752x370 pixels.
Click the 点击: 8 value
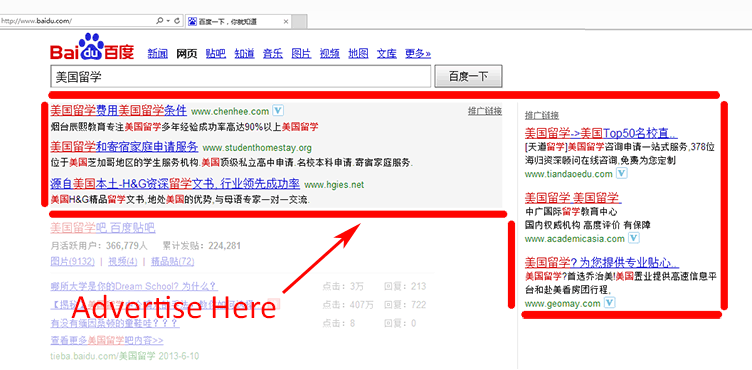339,323
